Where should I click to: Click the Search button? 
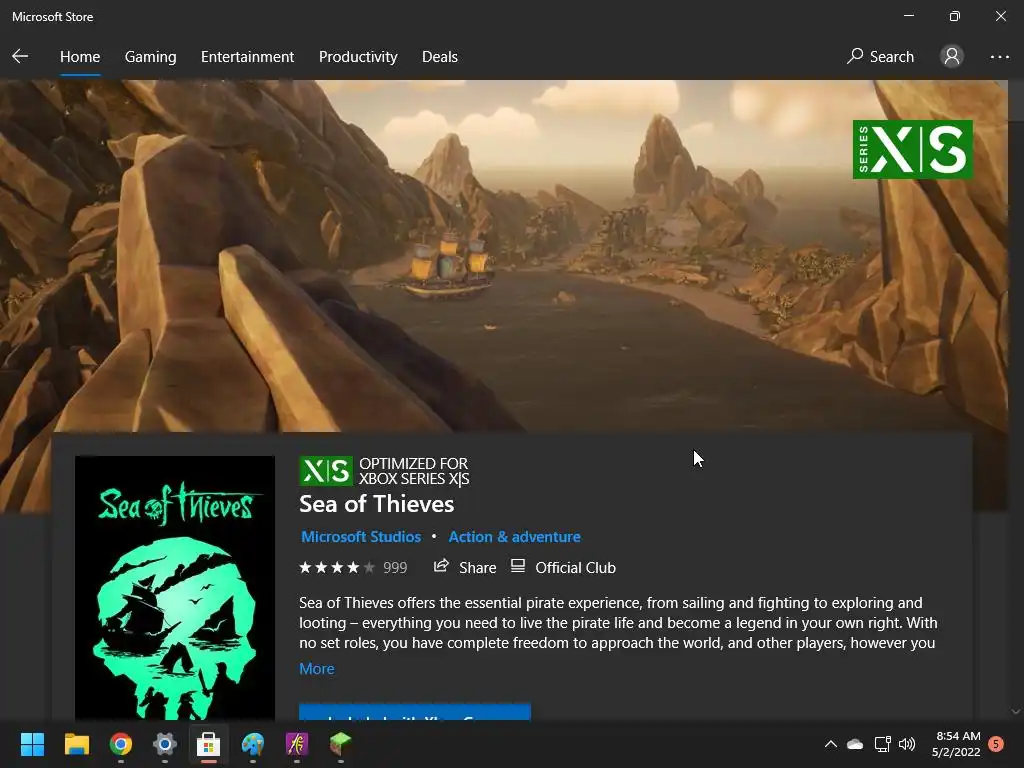pos(880,57)
